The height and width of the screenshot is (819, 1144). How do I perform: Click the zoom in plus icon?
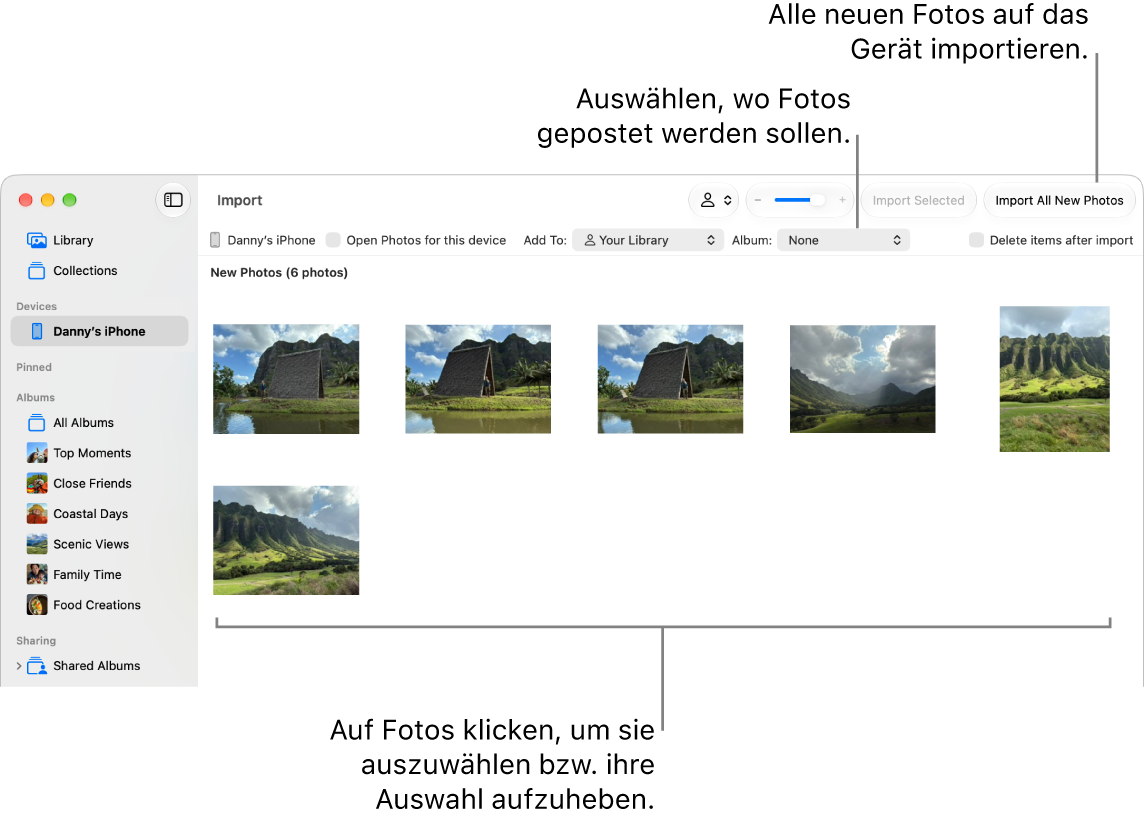tap(842, 200)
